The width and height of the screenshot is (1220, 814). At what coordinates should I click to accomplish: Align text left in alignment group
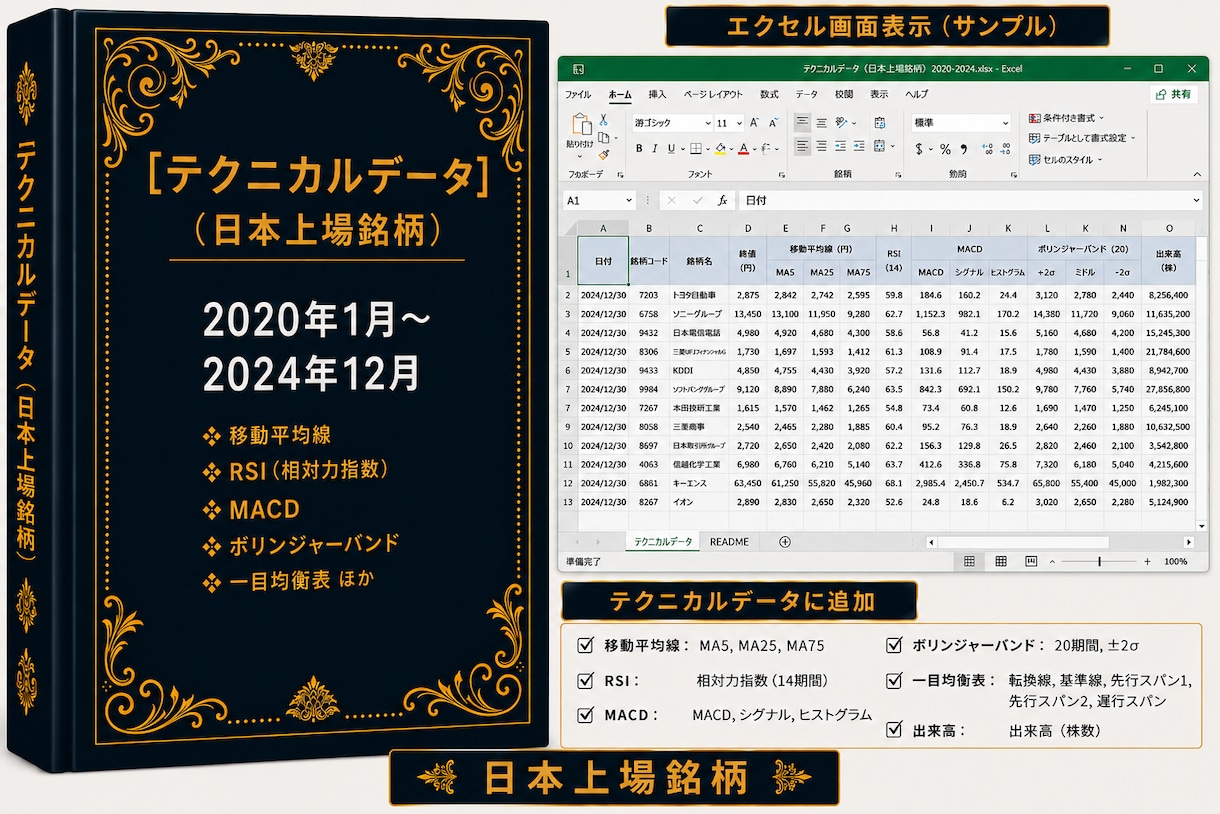point(802,146)
